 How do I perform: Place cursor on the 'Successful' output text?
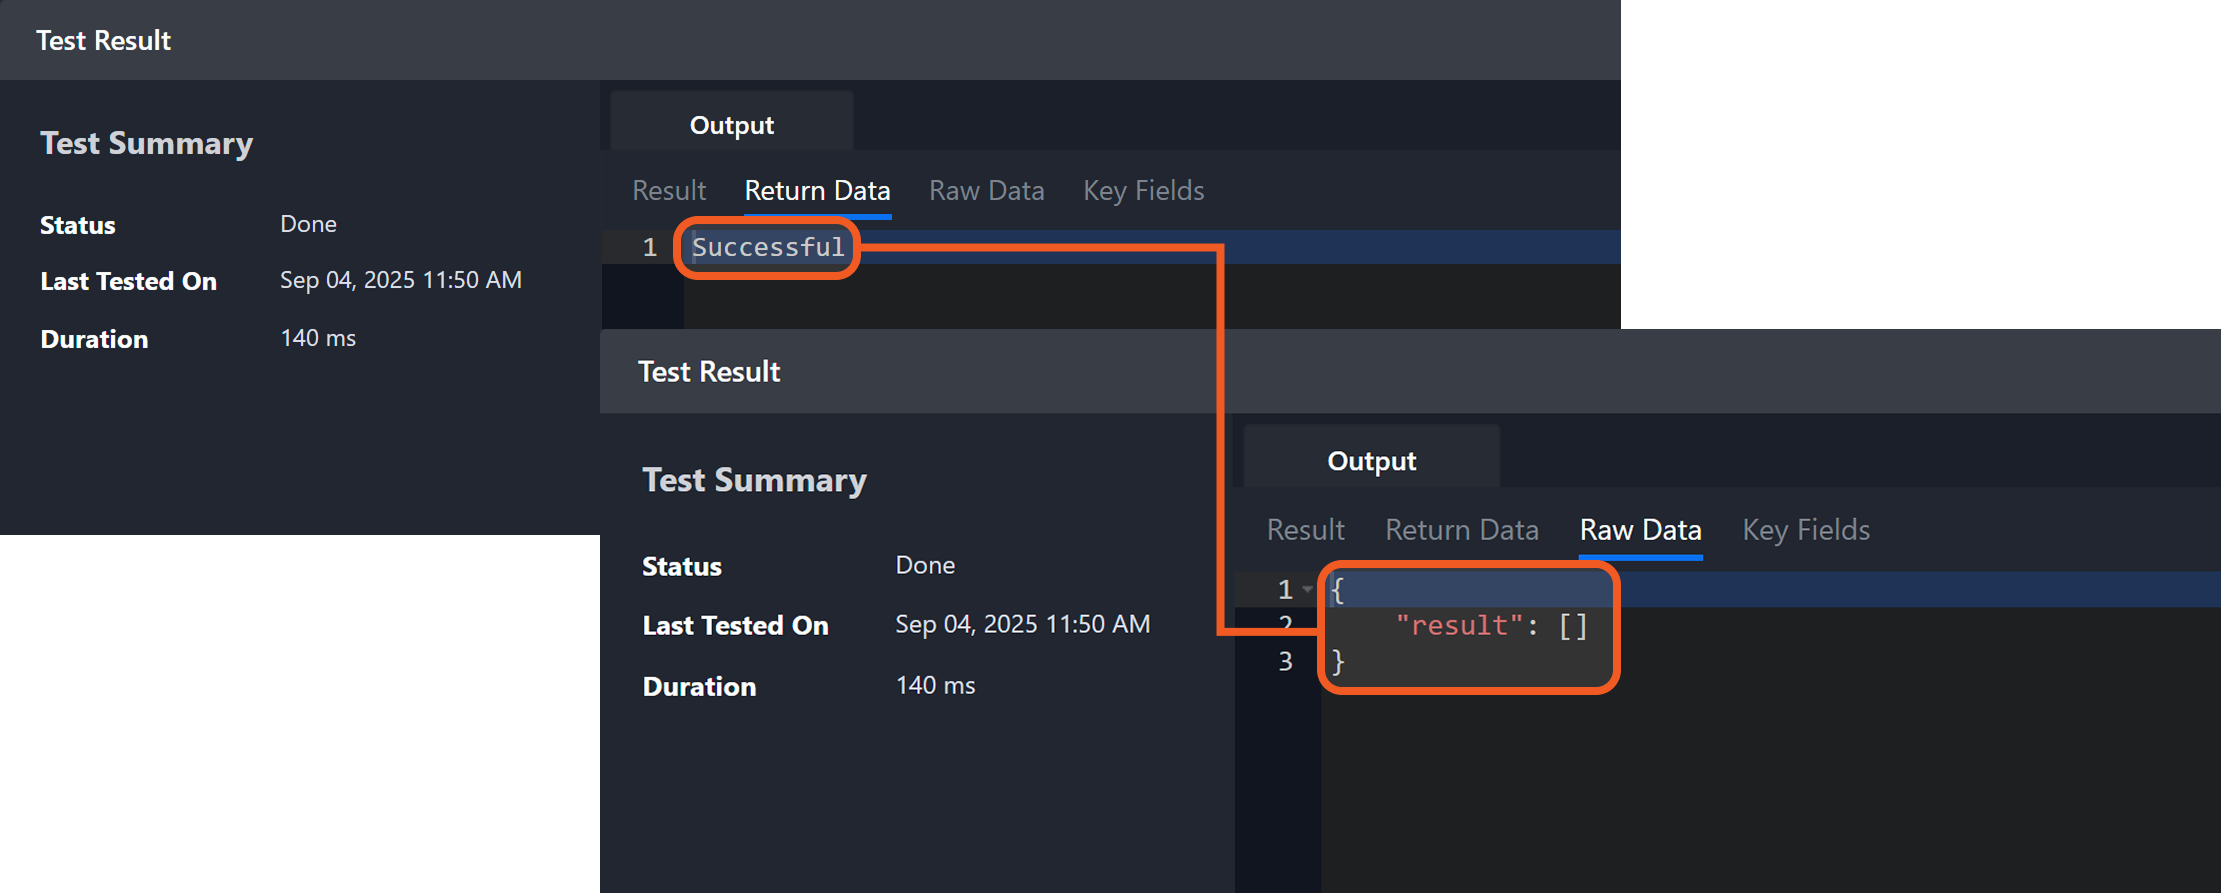767,247
